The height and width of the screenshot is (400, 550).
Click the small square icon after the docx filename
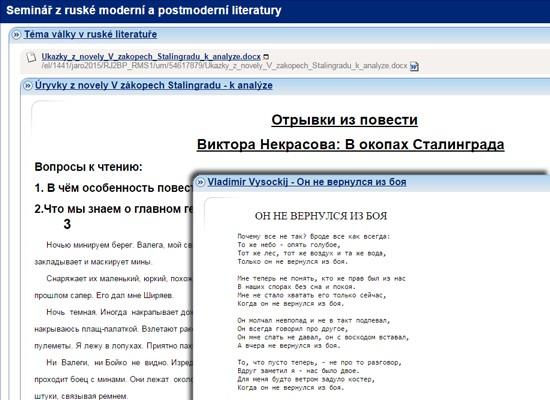266,57
